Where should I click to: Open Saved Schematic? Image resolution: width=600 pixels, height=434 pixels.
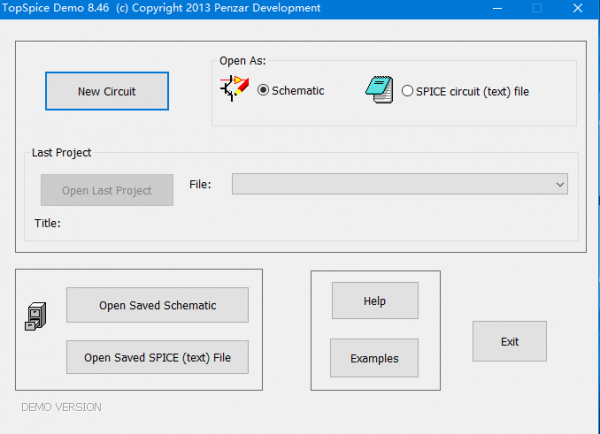click(157, 305)
